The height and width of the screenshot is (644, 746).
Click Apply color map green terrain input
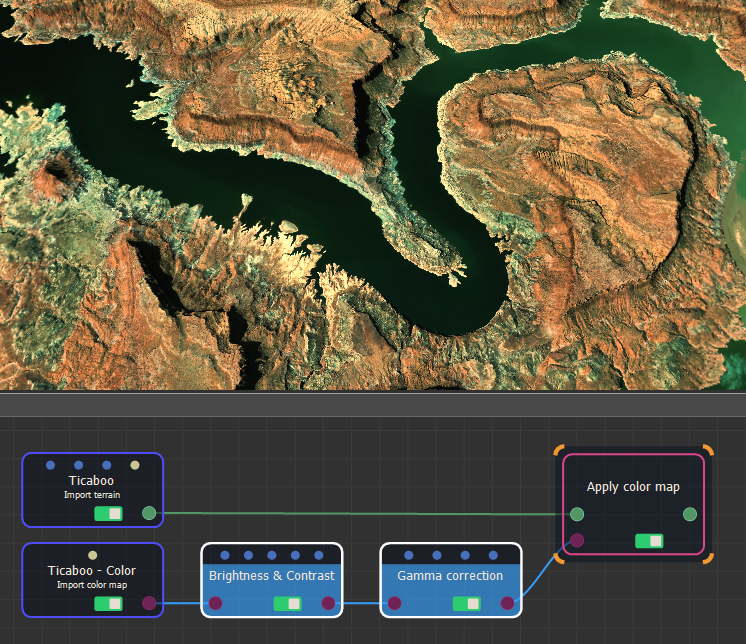pyautogui.click(x=577, y=514)
